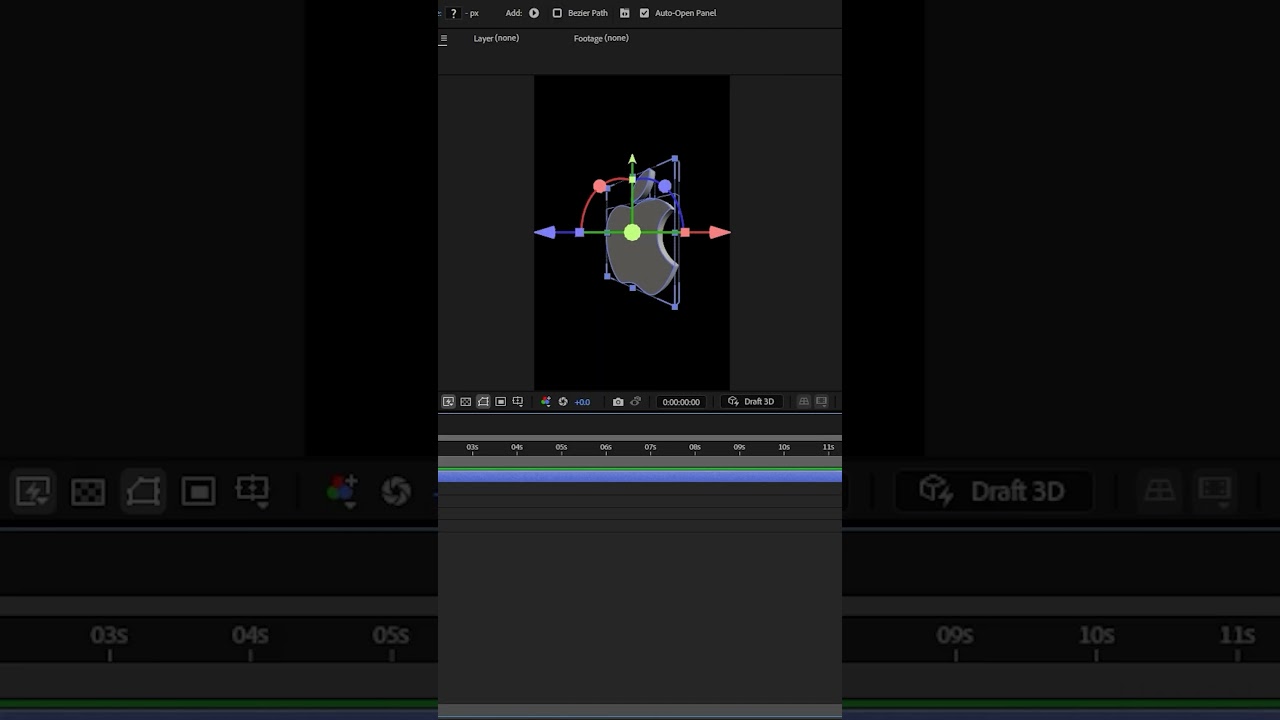Click the horizontal scrollbar below the timeline
The width and height of the screenshot is (1280, 720).
[x=640, y=711]
